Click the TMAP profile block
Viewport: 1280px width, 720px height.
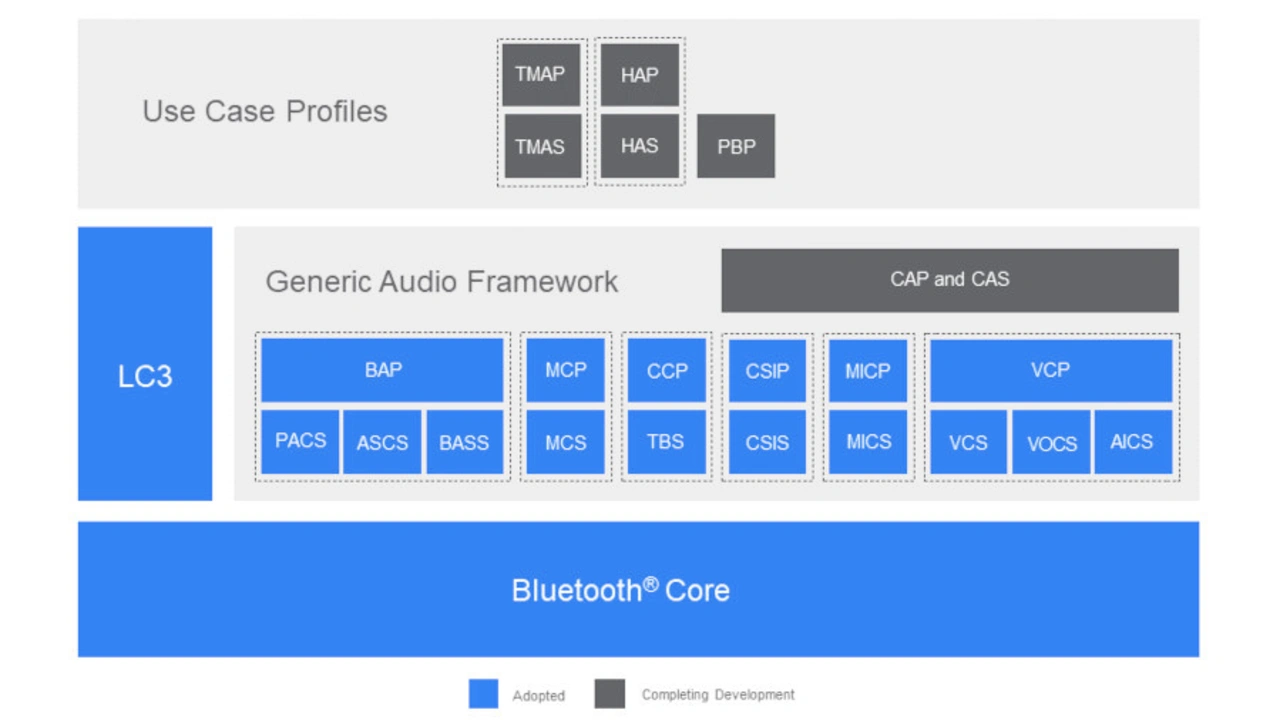[x=540, y=75]
